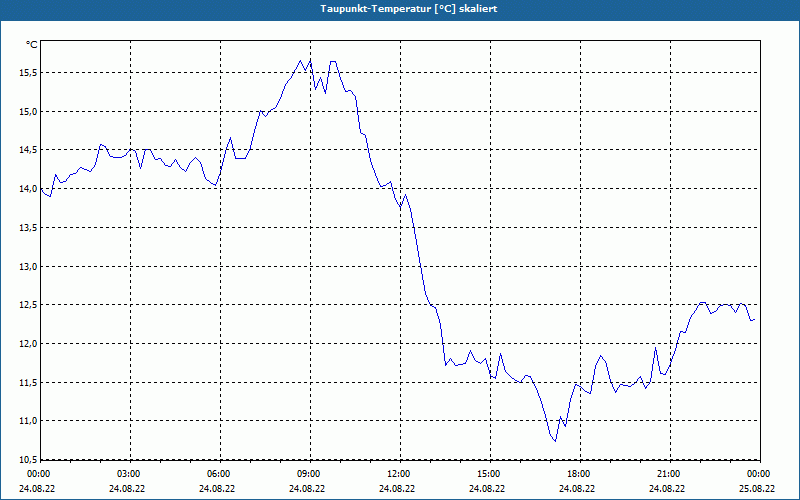Click the 13,5 y-axis label
This screenshot has width=800, height=500.
tap(28, 228)
